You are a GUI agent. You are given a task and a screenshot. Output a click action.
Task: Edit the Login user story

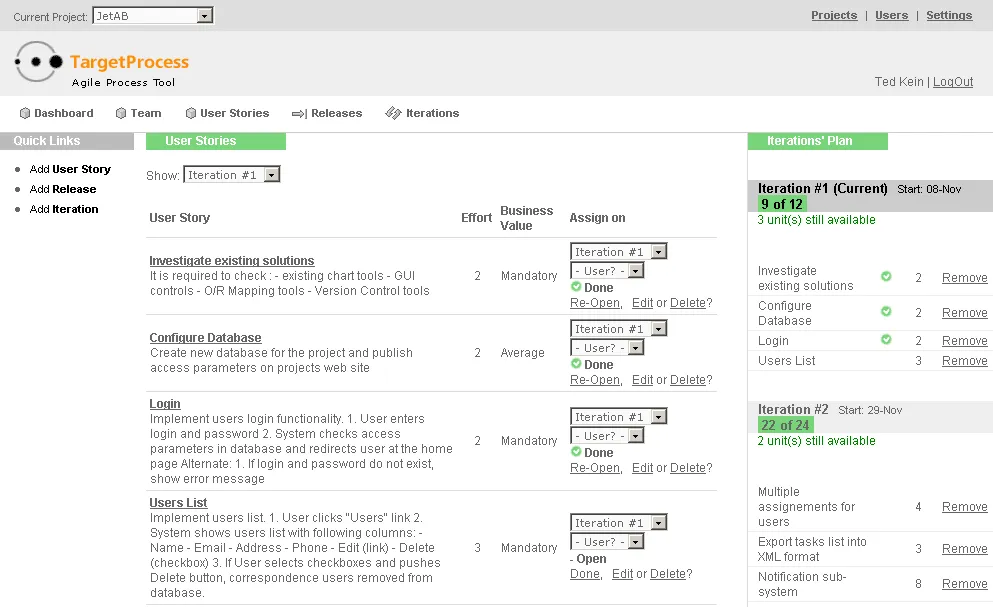click(x=642, y=468)
